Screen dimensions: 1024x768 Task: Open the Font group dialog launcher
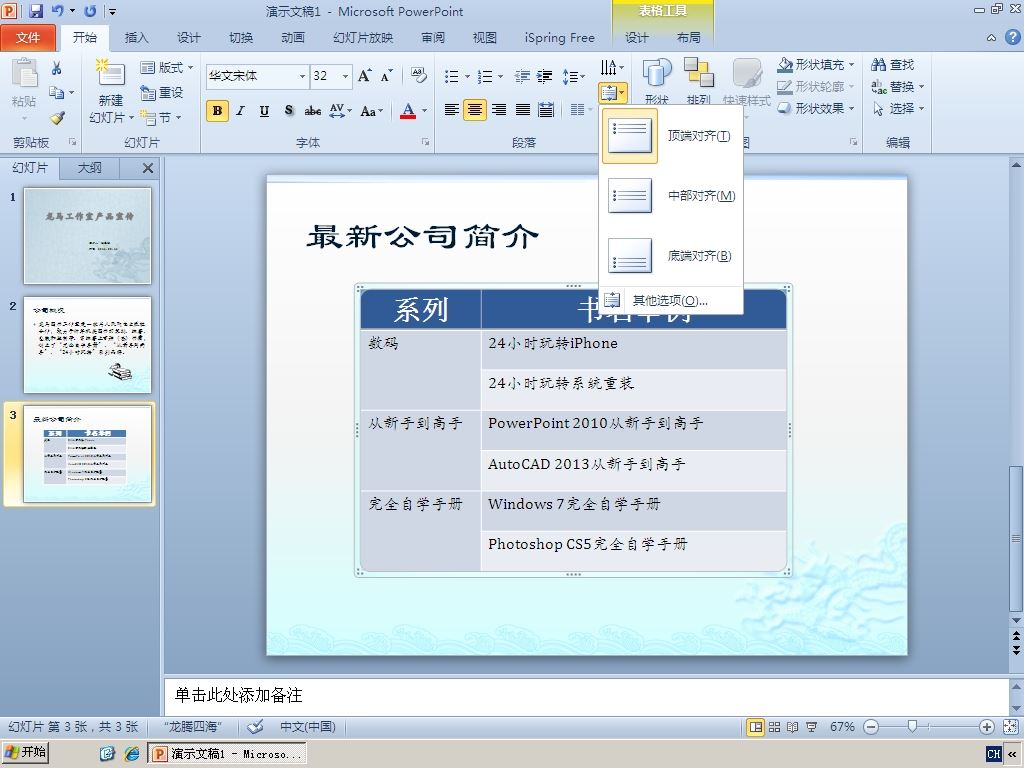(425, 142)
